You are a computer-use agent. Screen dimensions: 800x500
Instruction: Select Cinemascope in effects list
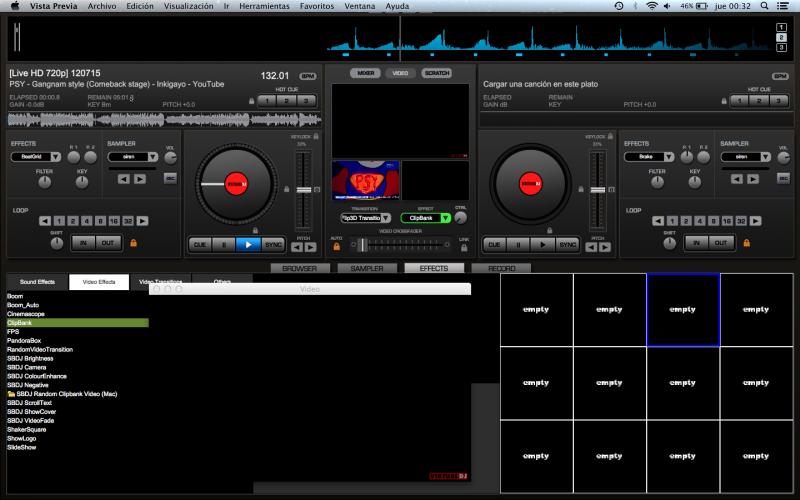coord(26,314)
